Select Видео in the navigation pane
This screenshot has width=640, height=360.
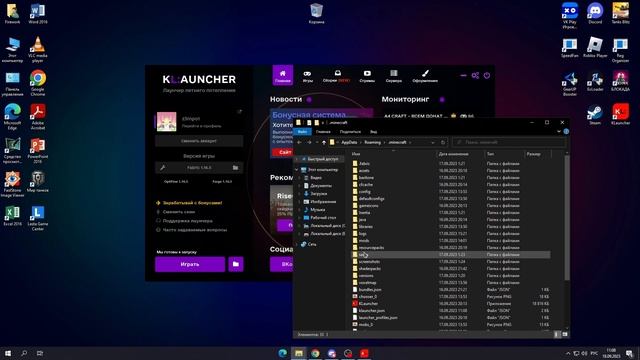point(316,178)
